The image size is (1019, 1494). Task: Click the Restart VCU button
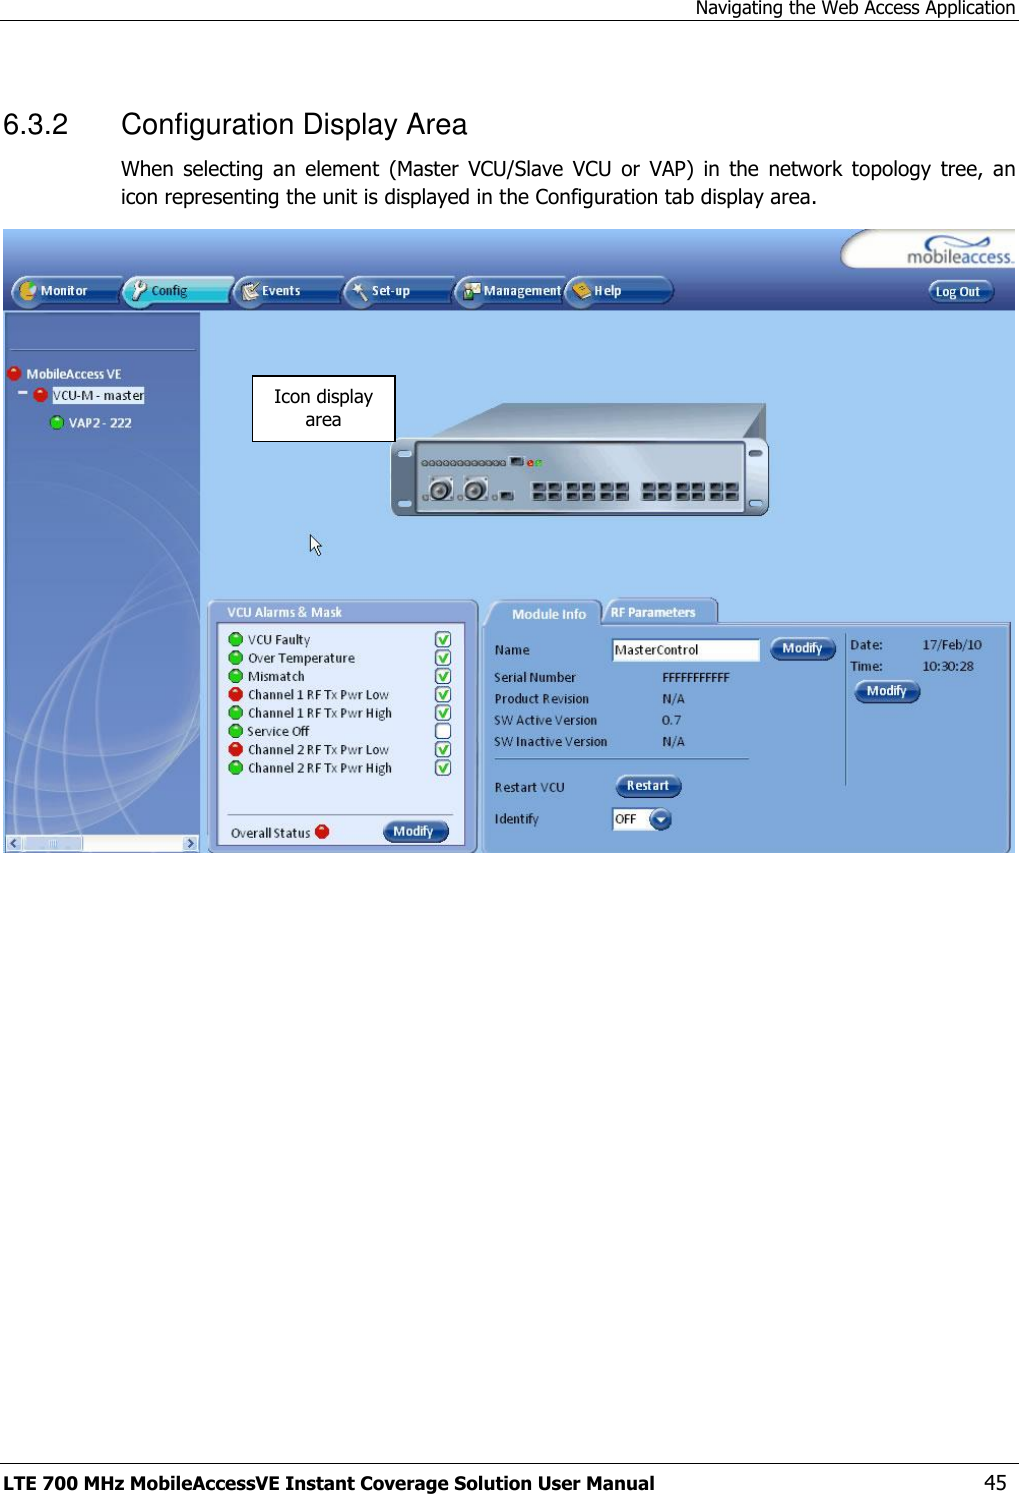click(x=648, y=786)
